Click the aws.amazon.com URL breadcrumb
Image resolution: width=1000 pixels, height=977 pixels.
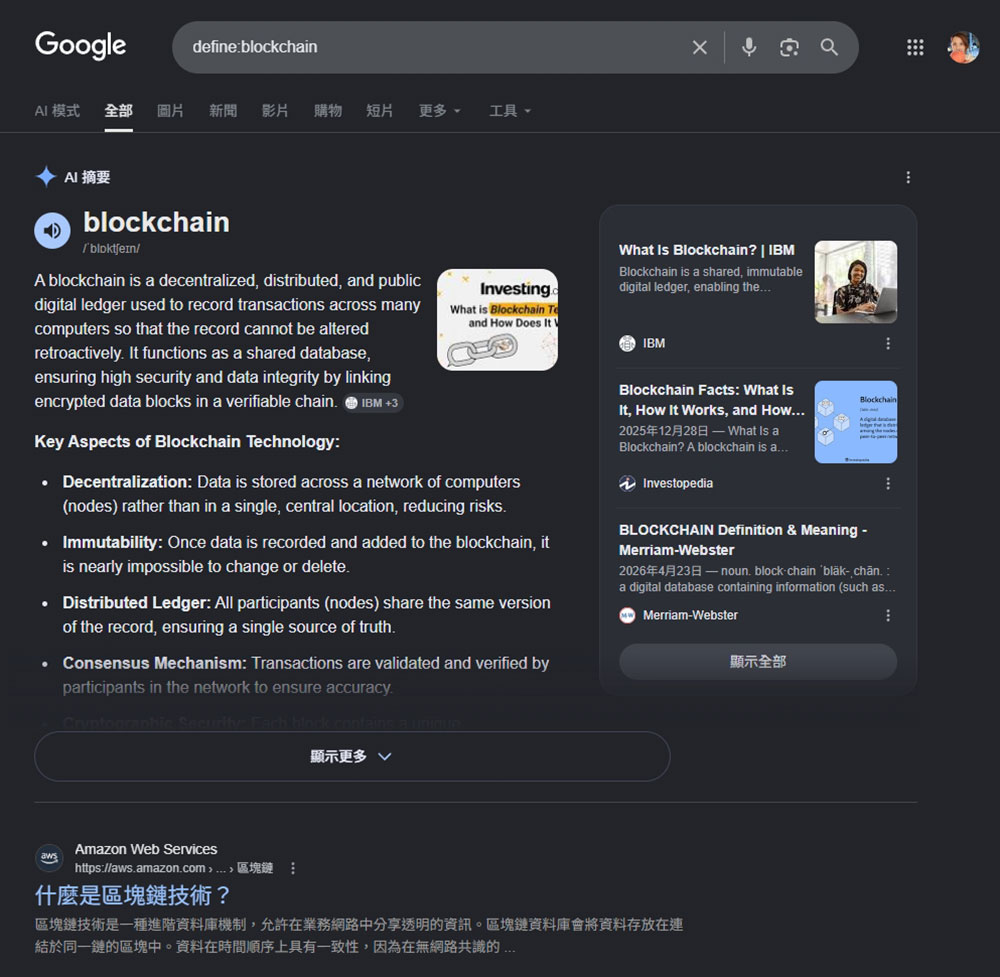point(173,868)
